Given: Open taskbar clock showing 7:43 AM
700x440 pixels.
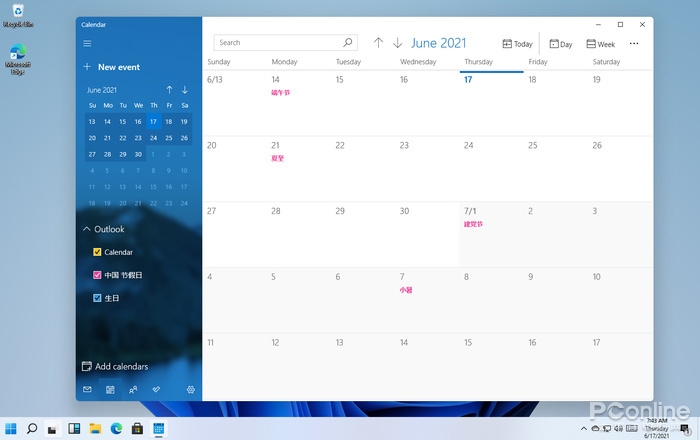Looking at the screenshot, I should click(657, 428).
